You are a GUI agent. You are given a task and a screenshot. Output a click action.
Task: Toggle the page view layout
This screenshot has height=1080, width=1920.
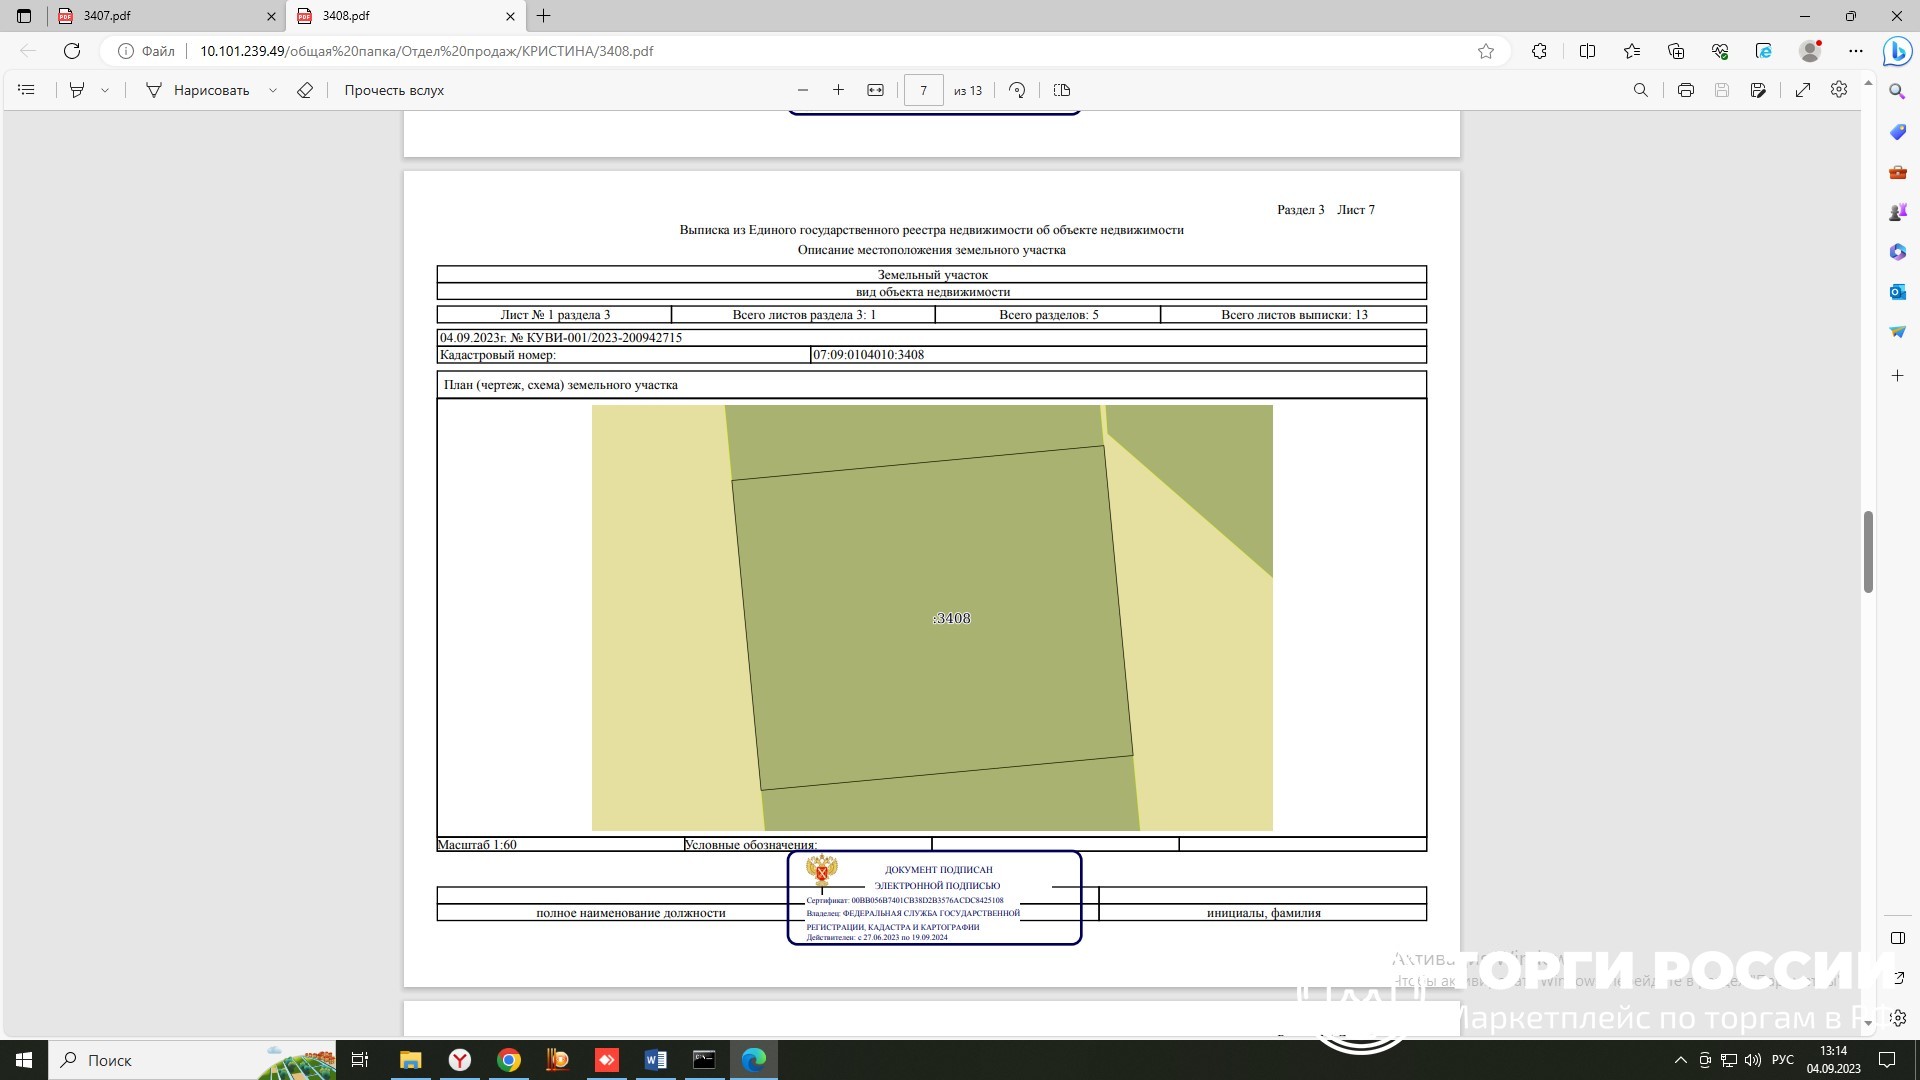pos(1062,90)
